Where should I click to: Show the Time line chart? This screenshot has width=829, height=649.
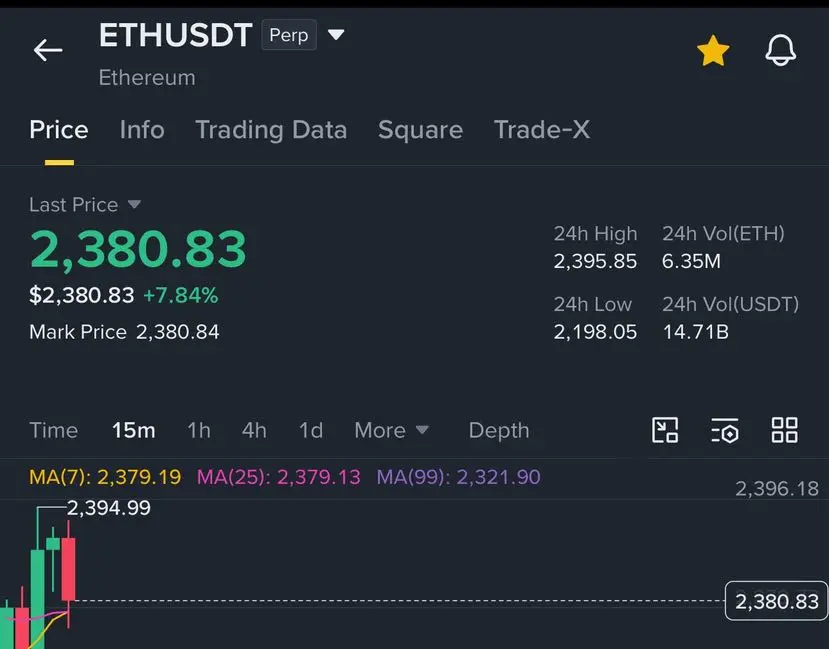click(x=53, y=430)
